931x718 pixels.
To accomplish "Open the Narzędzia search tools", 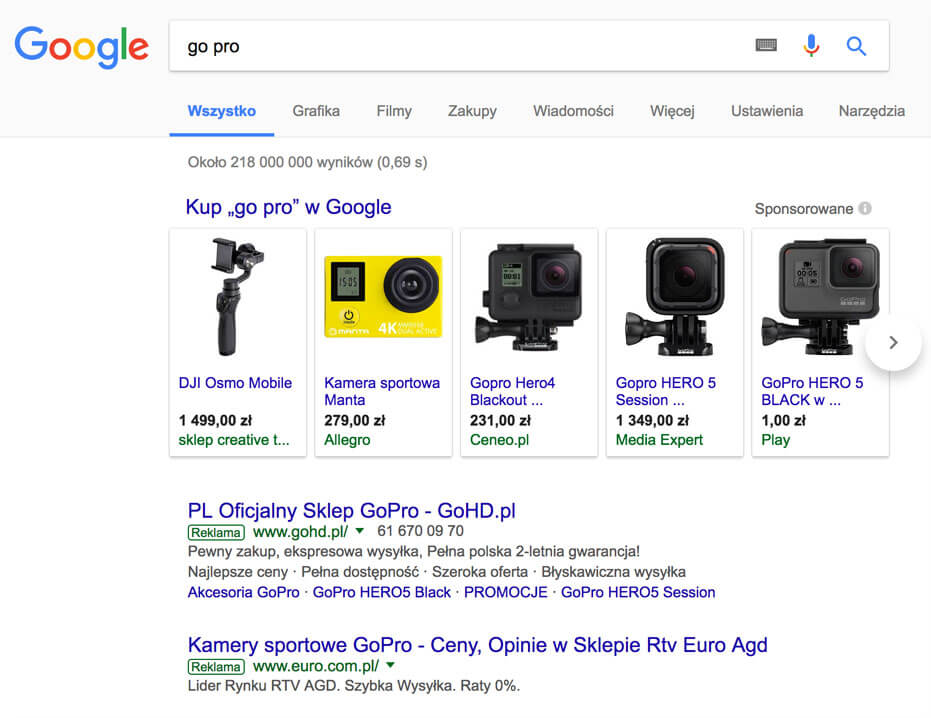I will coord(872,111).
